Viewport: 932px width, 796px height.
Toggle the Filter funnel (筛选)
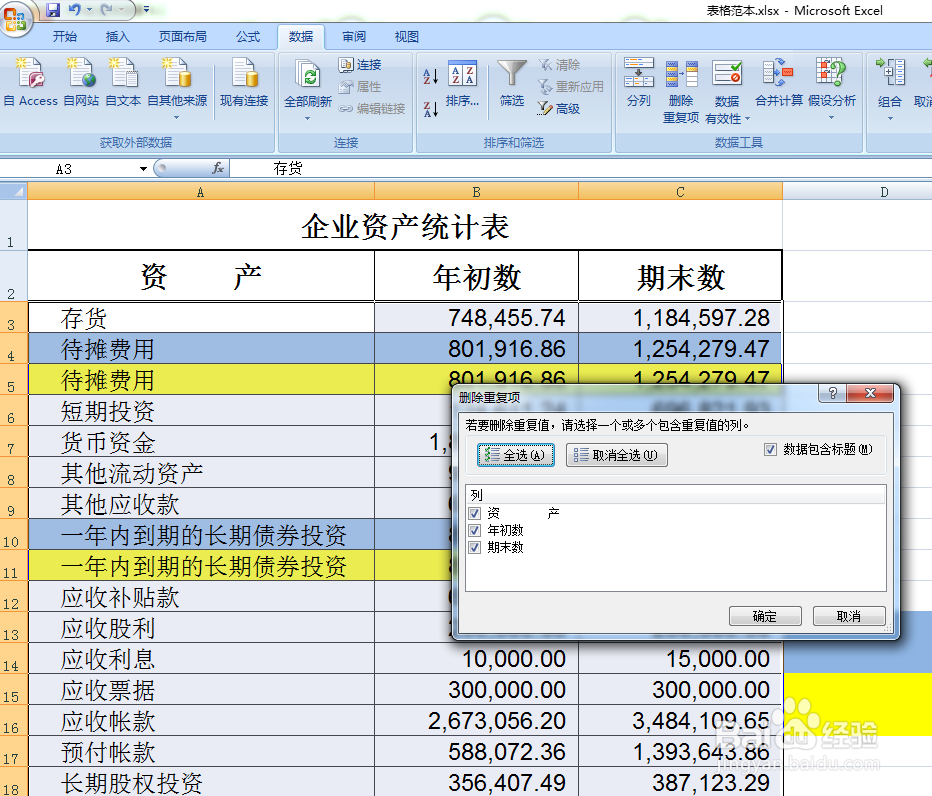512,83
